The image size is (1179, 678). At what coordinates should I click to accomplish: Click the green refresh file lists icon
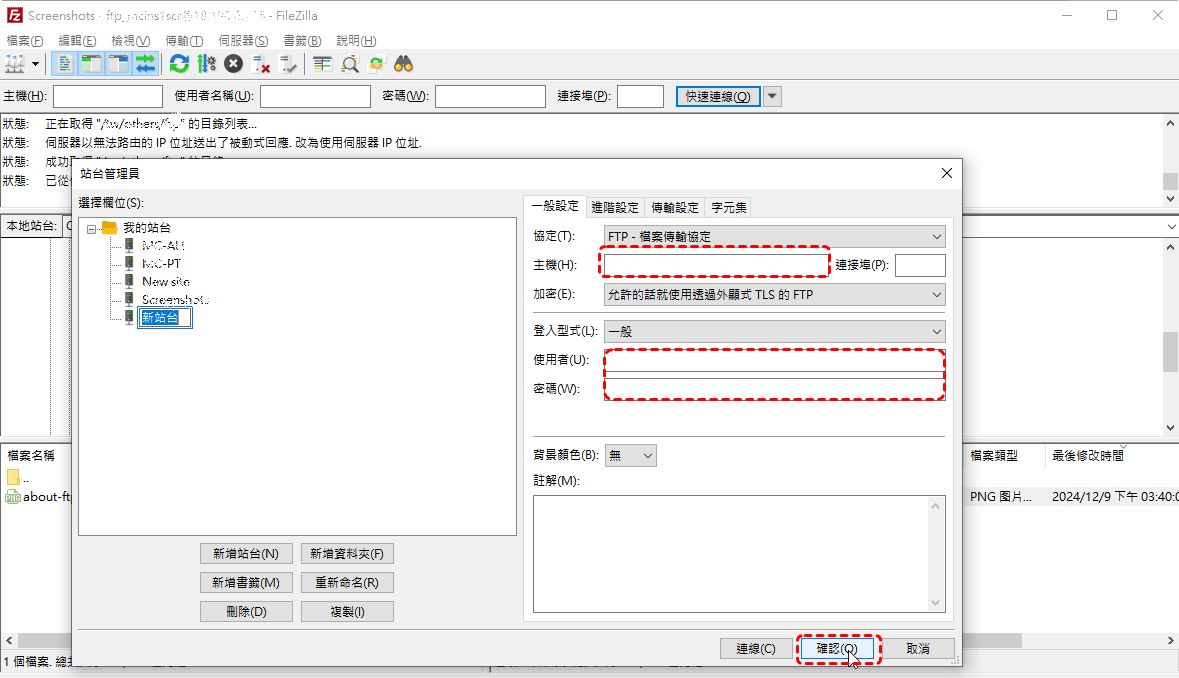click(x=179, y=64)
